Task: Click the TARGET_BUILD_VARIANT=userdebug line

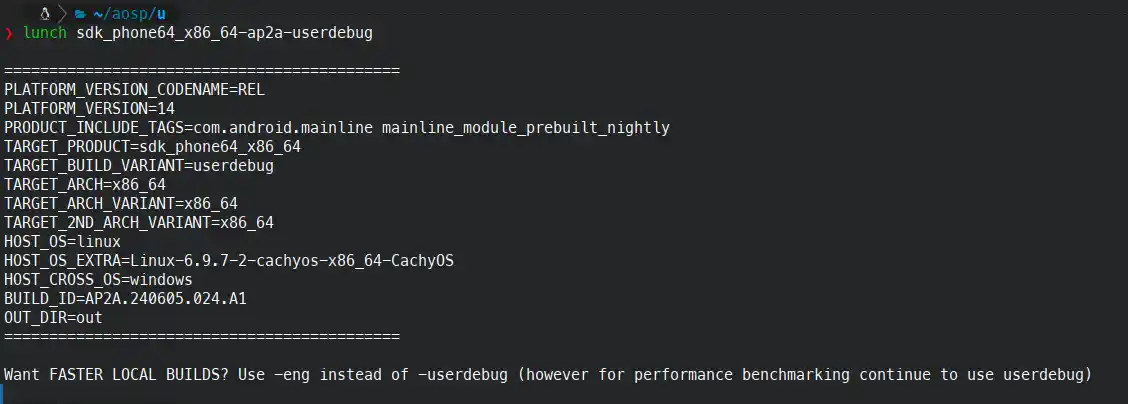Action: click(x=139, y=165)
